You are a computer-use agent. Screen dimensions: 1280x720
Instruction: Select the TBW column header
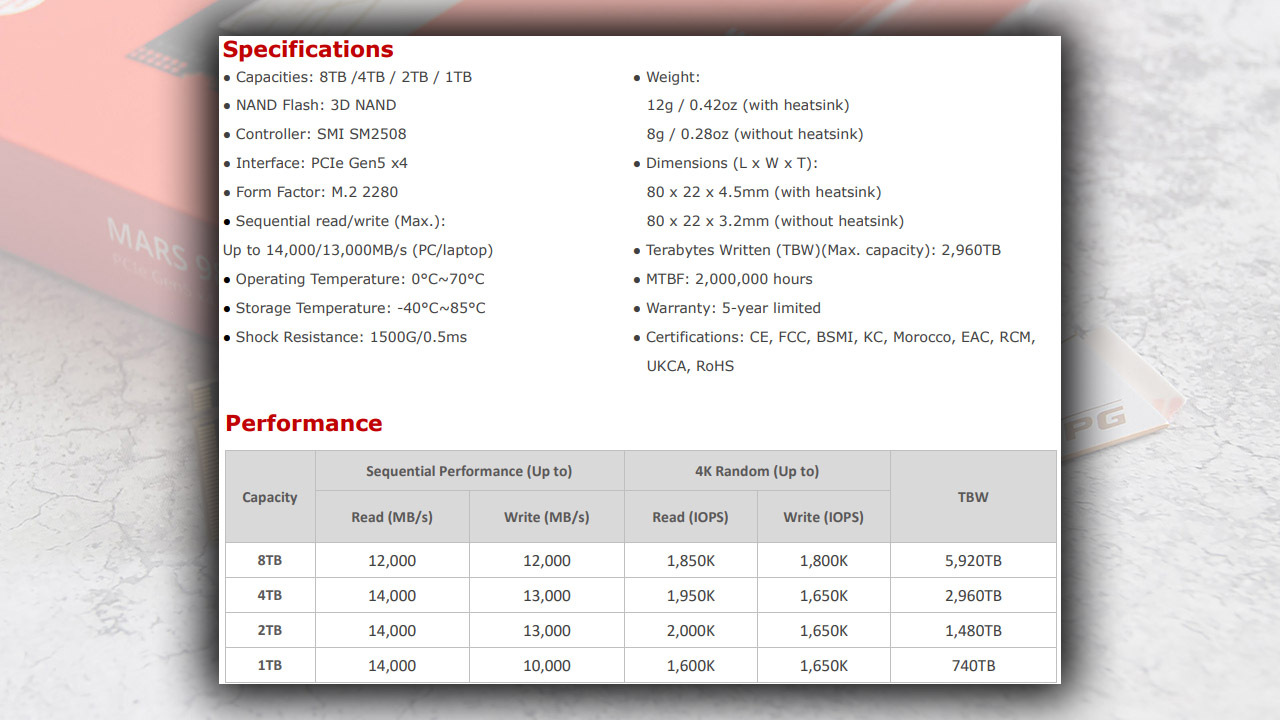pos(973,497)
